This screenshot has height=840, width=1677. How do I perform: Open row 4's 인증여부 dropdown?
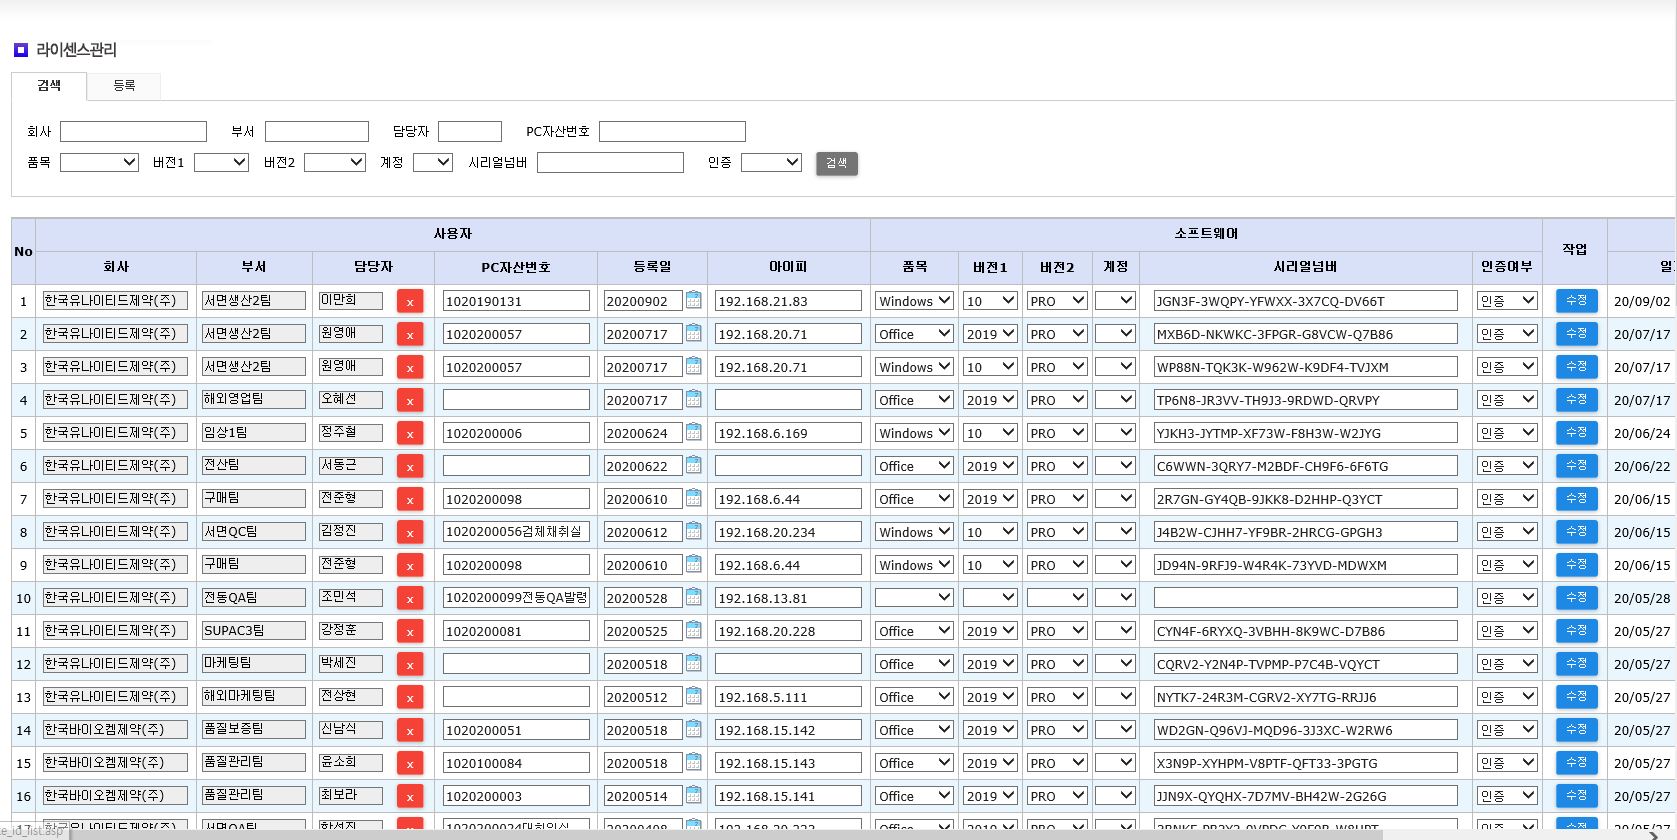click(1507, 399)
